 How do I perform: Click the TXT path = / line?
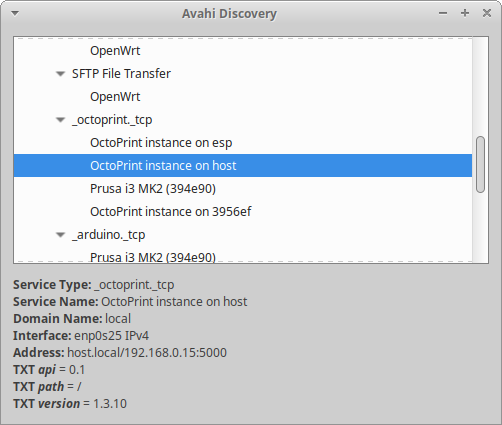point(47,387)
